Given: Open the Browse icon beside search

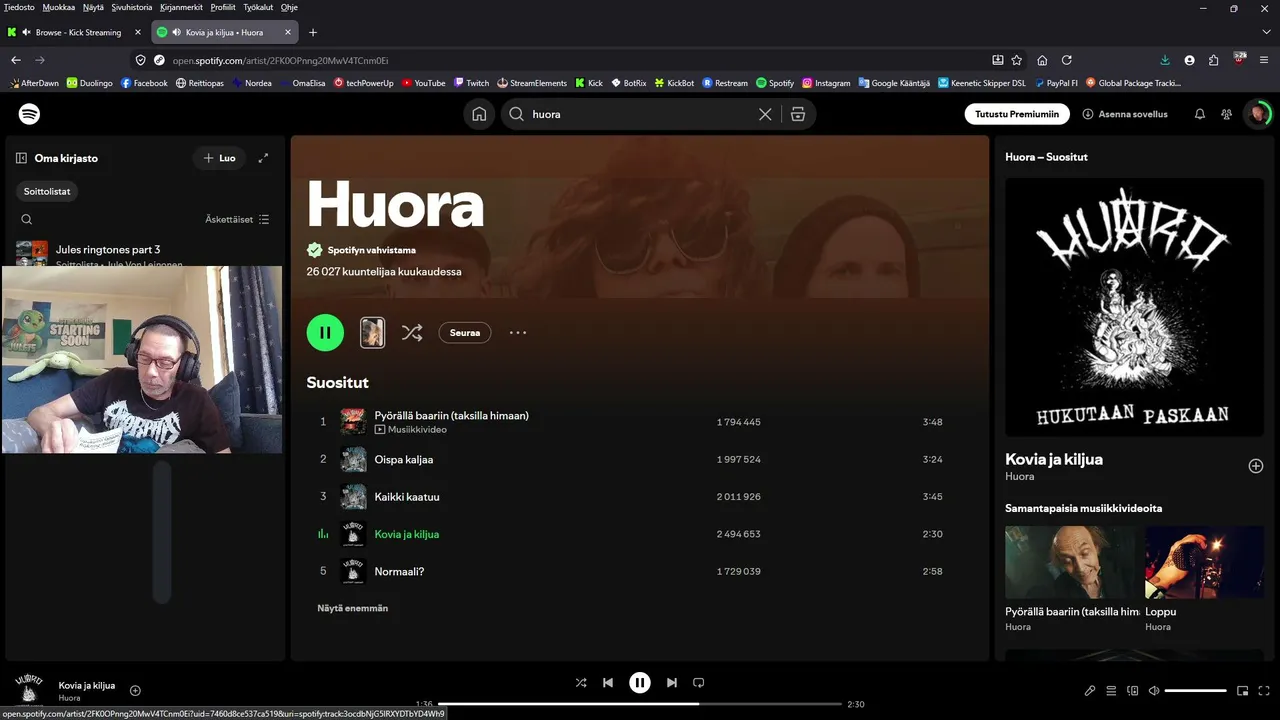Looking at the screenshot, I should pos(798,114).
